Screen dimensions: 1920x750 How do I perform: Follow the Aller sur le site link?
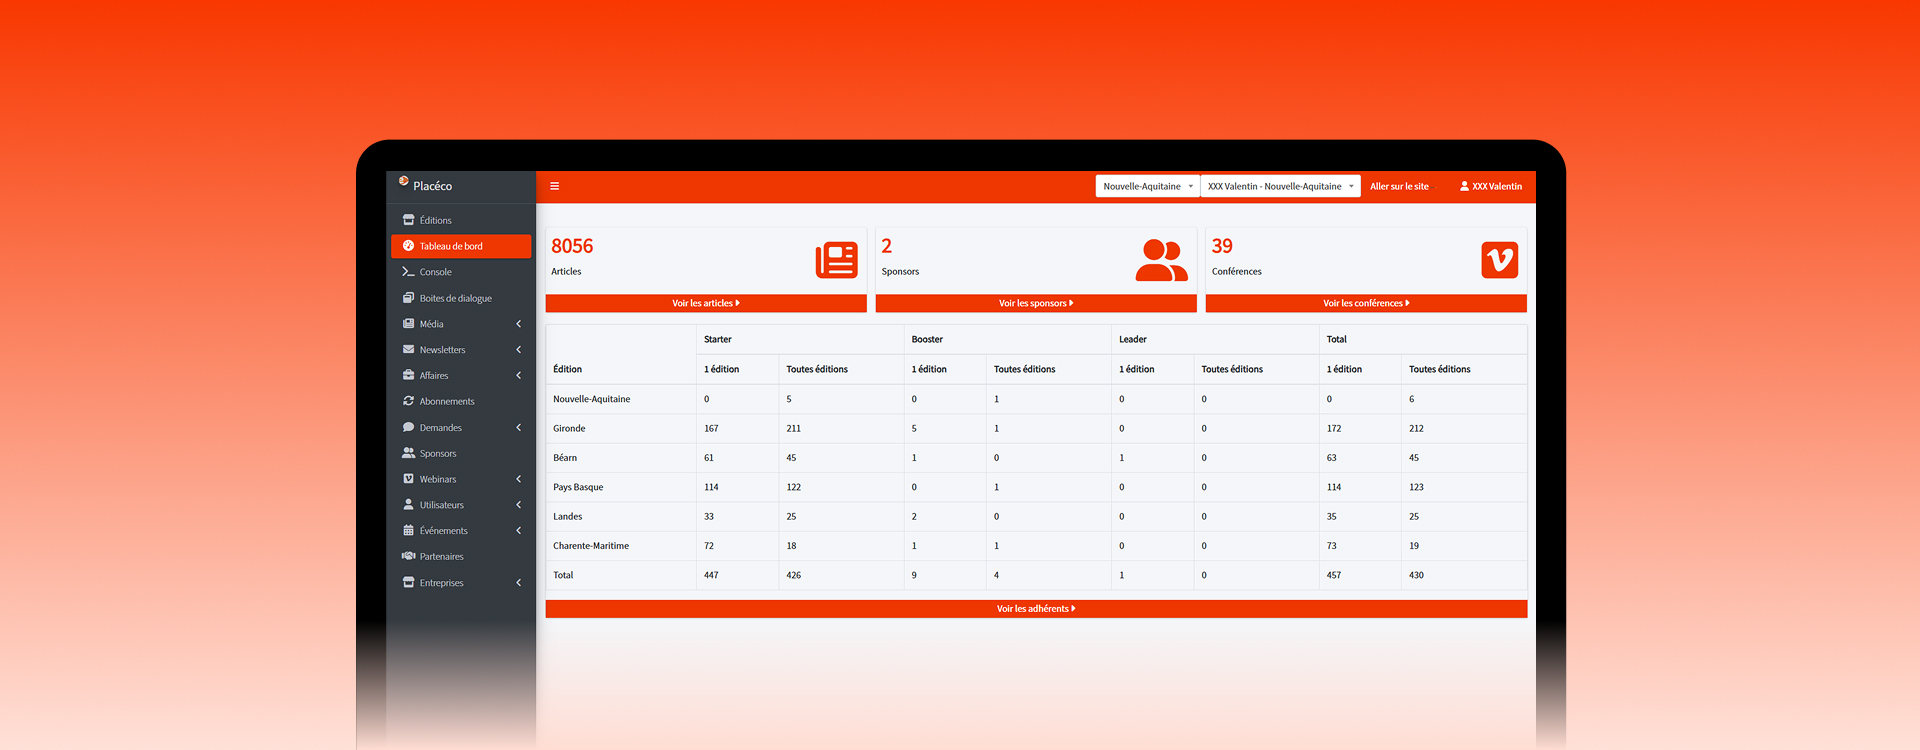pyautogui.click(x=1398, y=186)
